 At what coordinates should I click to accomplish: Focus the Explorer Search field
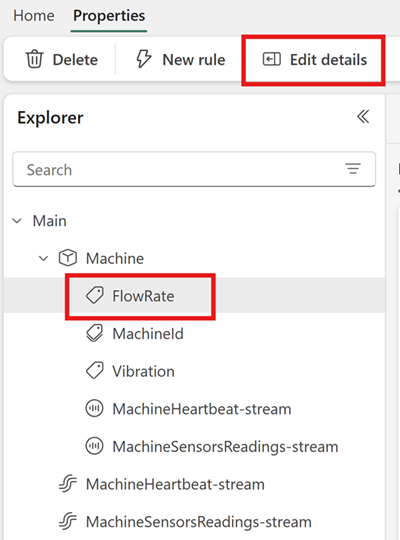(194, 169)
